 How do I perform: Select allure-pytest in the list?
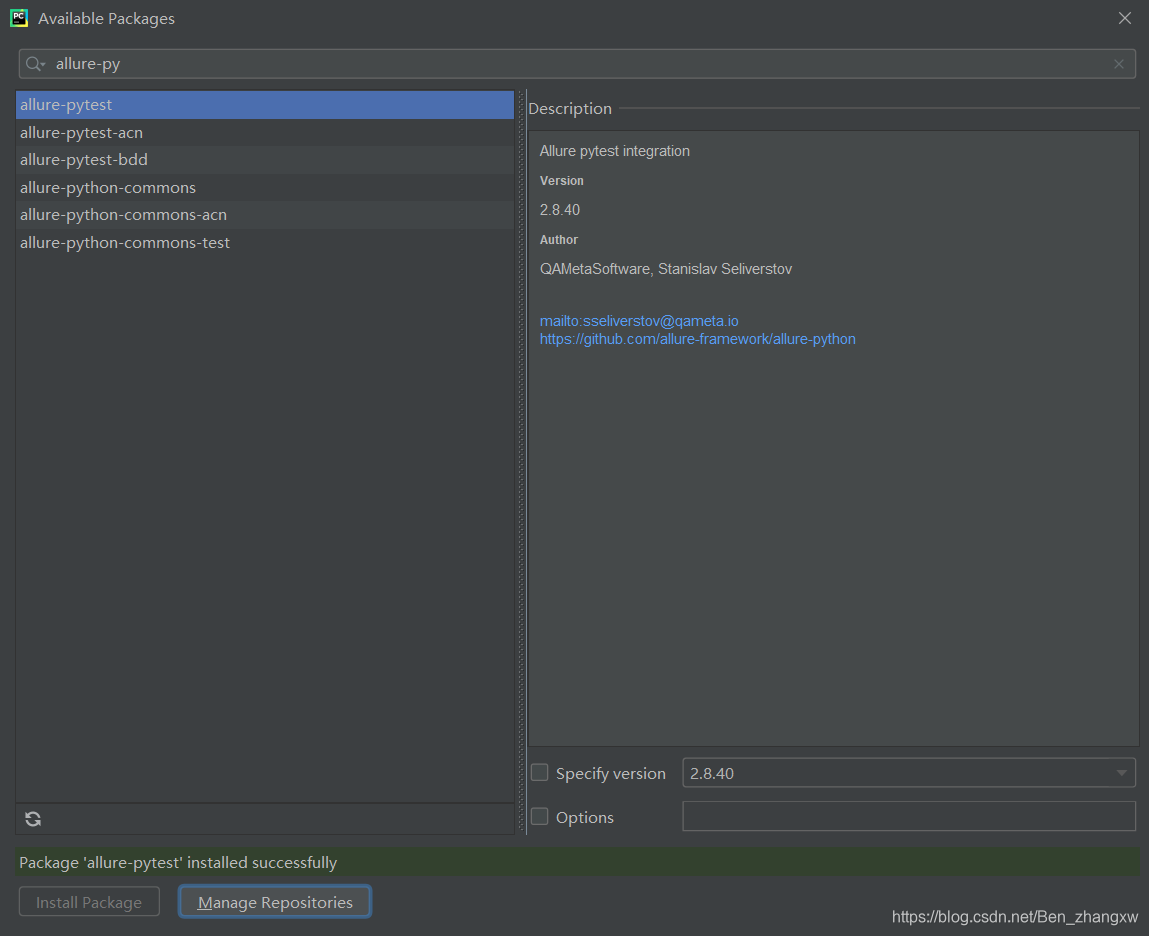pos(265,105)
